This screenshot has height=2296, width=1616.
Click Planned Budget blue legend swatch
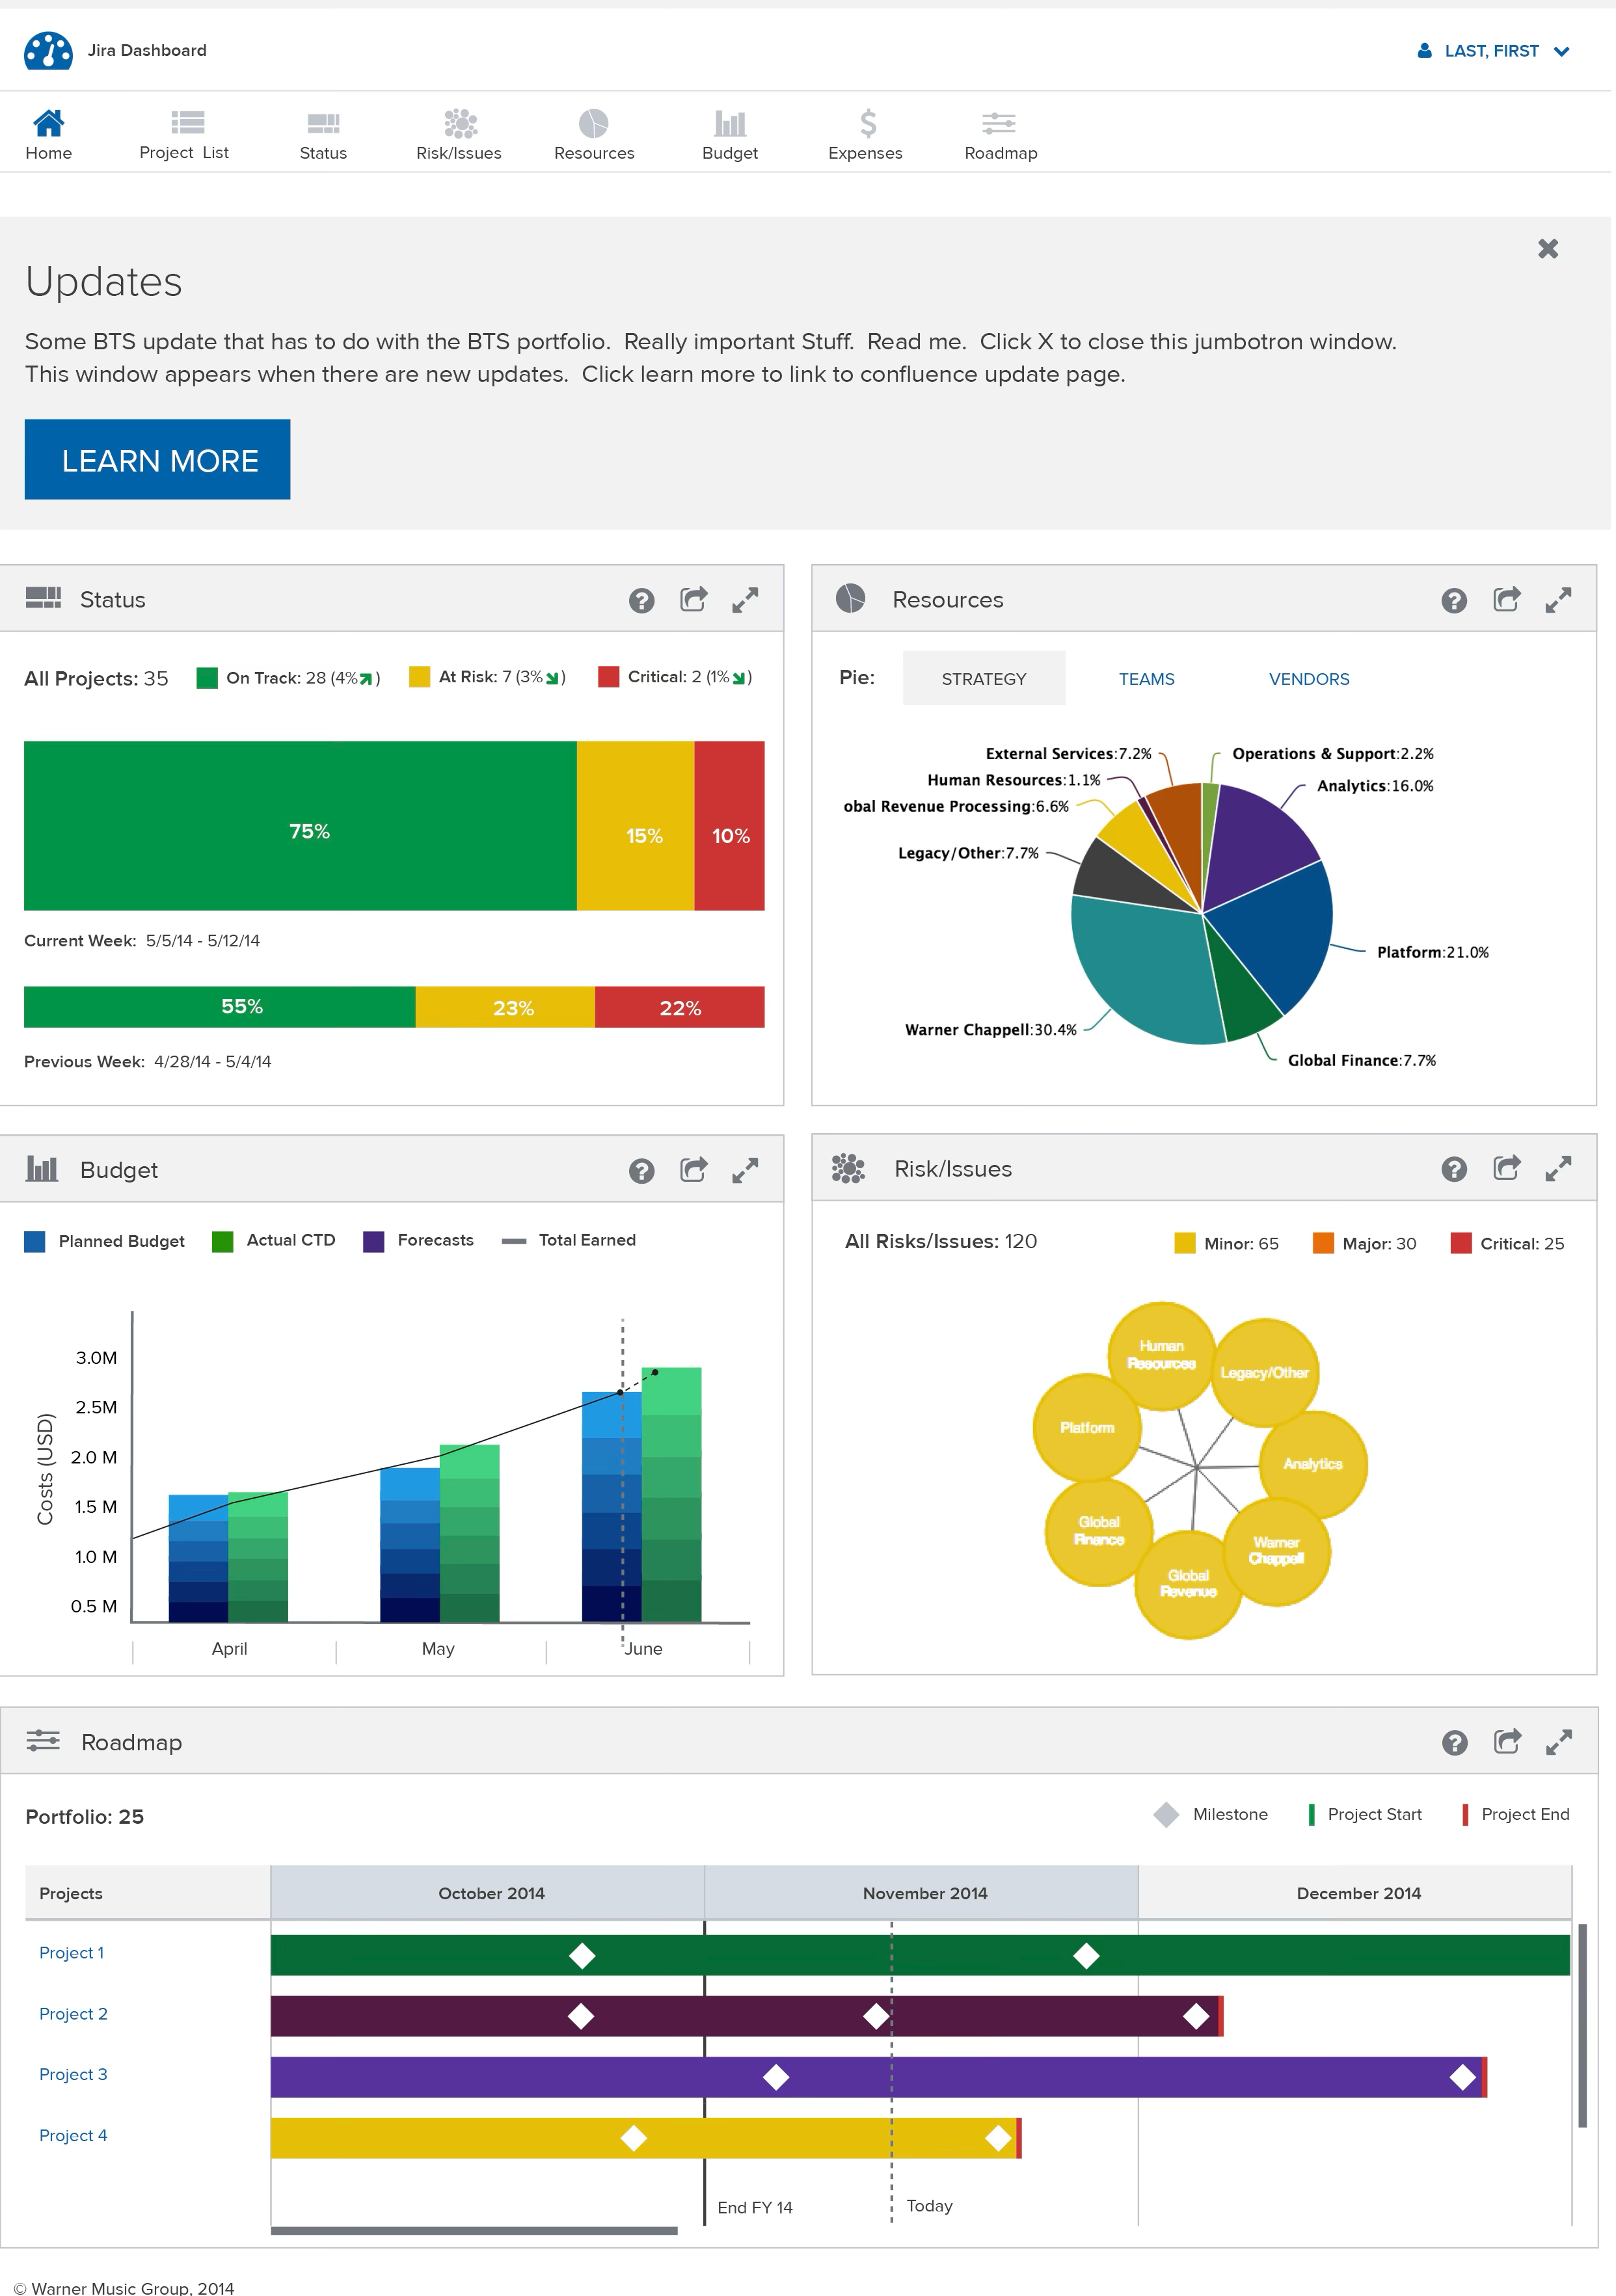click(35, 1241)
